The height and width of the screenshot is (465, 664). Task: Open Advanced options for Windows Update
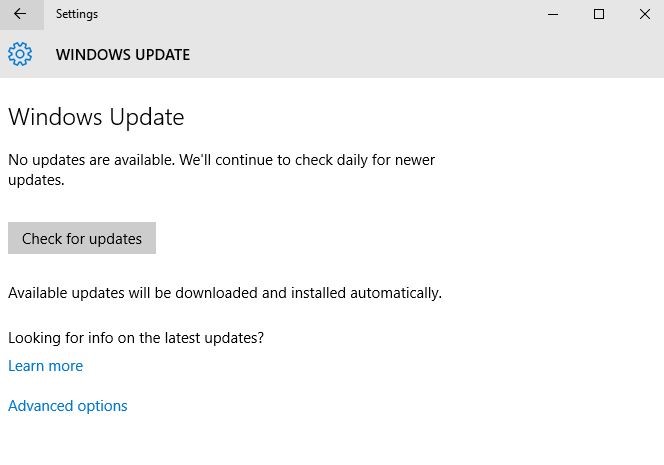click(x=68, y=406)
